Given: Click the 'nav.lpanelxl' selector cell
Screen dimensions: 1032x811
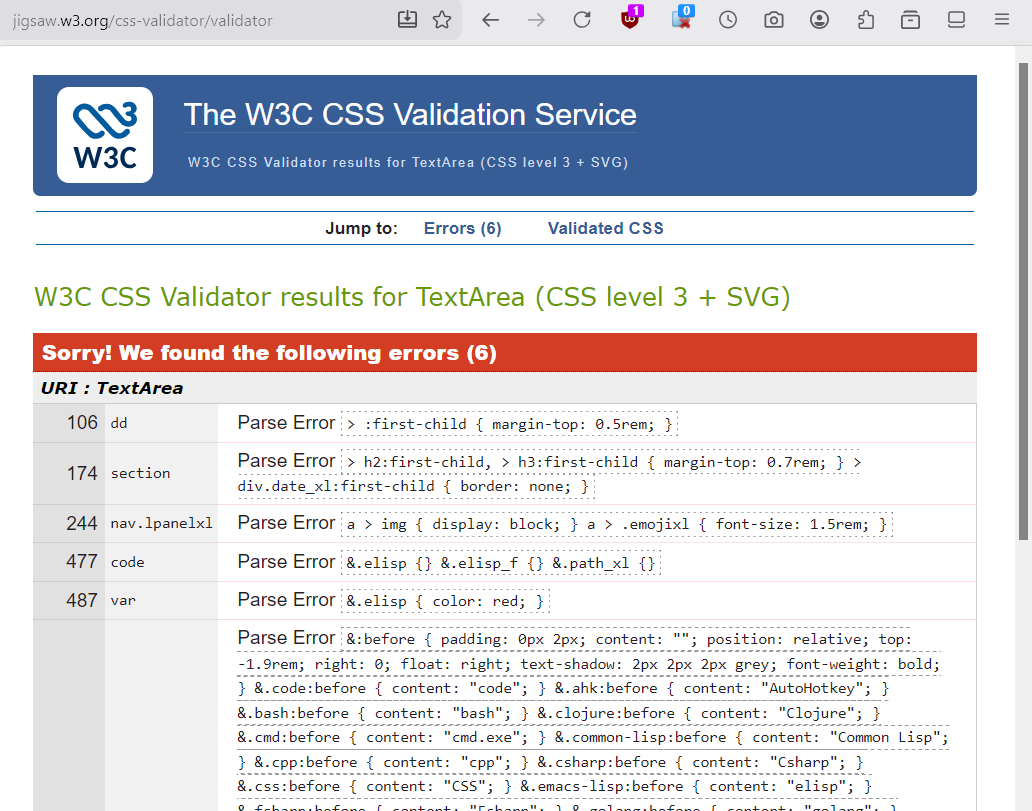Looking at the screenshot, I should (161, 523).
